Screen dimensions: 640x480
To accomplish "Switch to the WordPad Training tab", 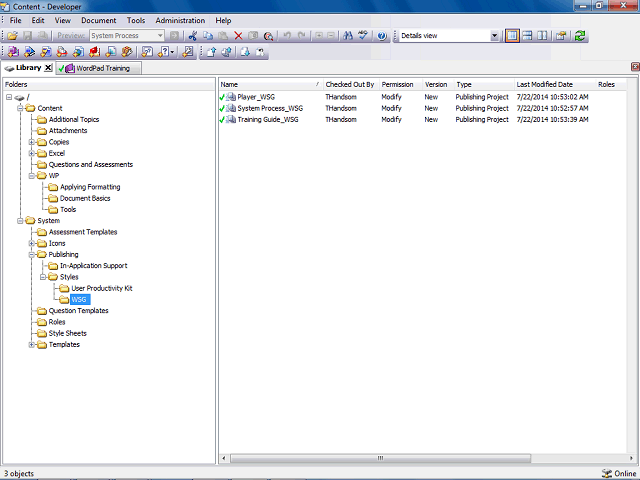I will click(98, 68).
